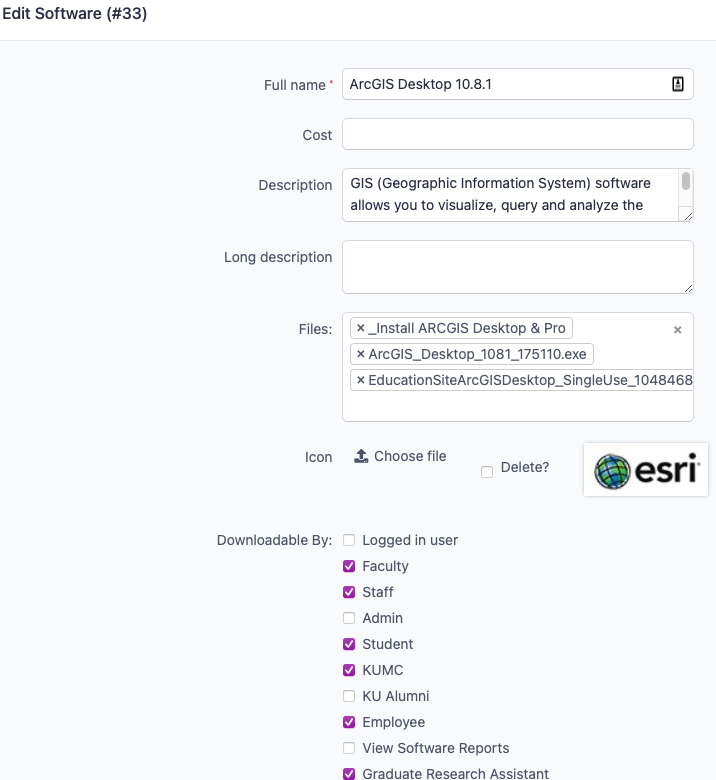The height and width of the screenshot is (780, 716).
Task: Uncheck the KUMC checkbox
Action: tap(349, 670)
